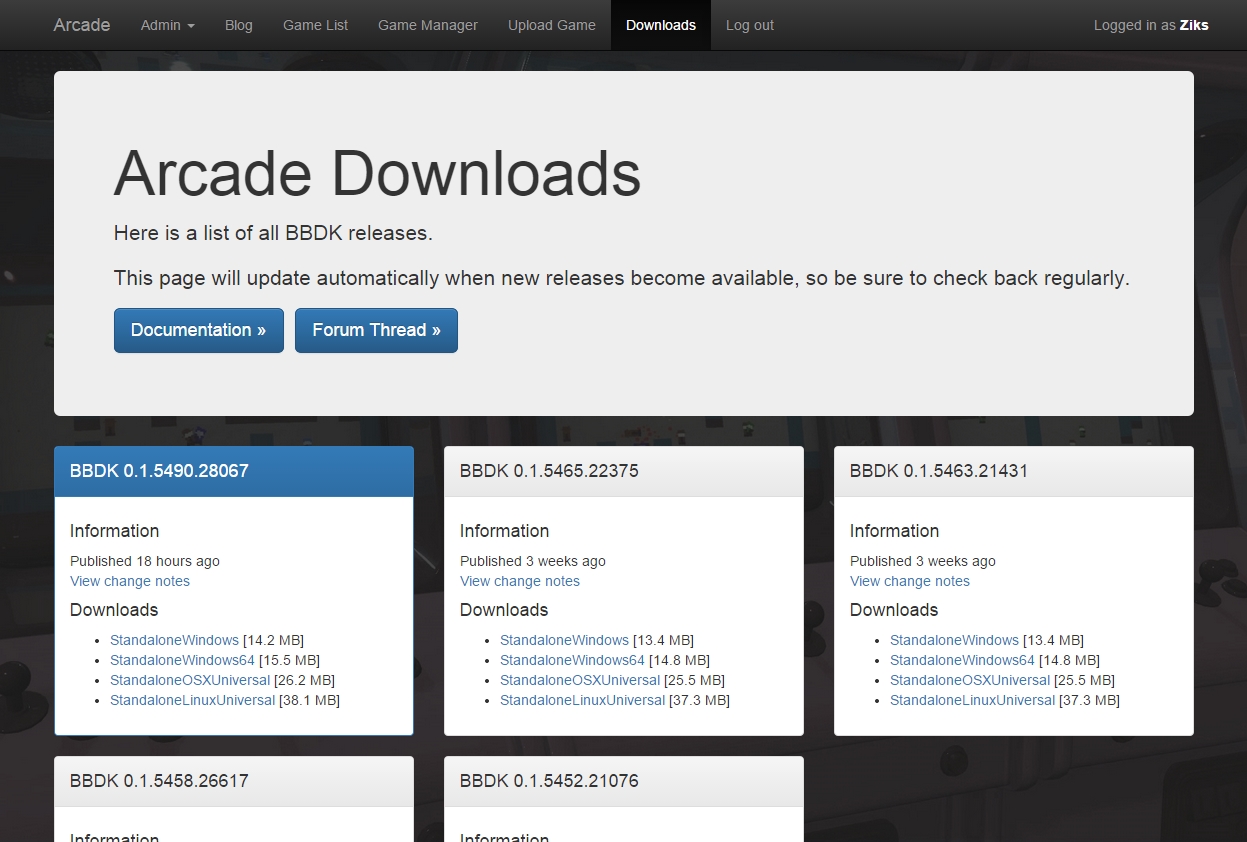Open the Game Manager page
The image size is (1247, 842).
point(428,25)
